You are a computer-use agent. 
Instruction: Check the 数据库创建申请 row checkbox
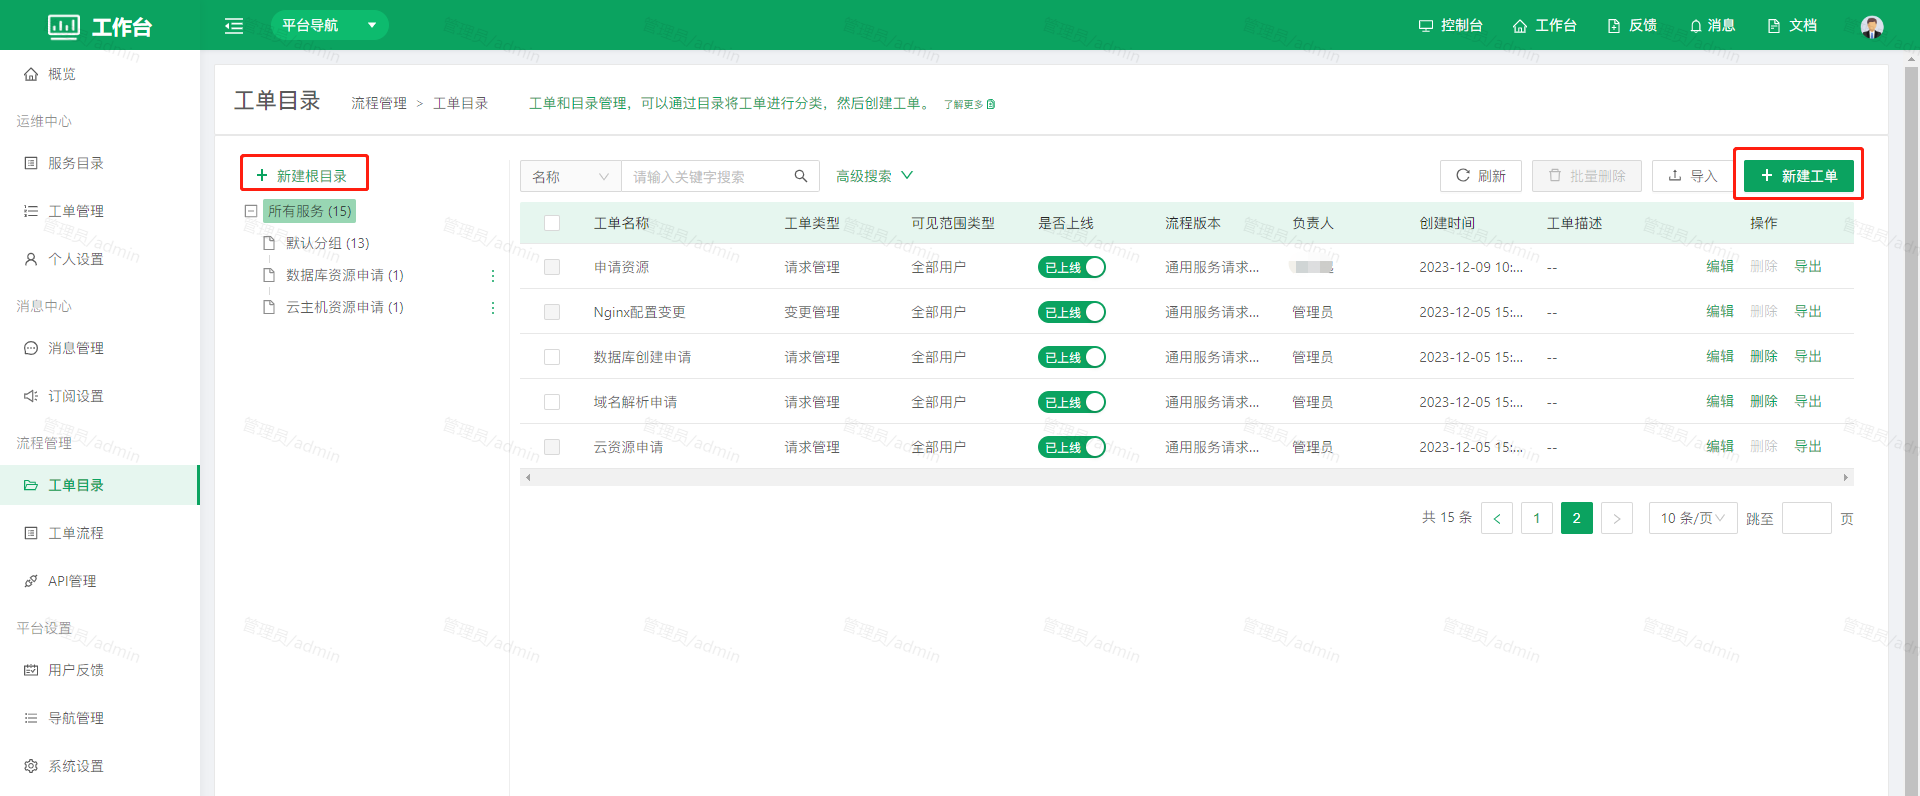pyautogui.click(x=552, y=357)
